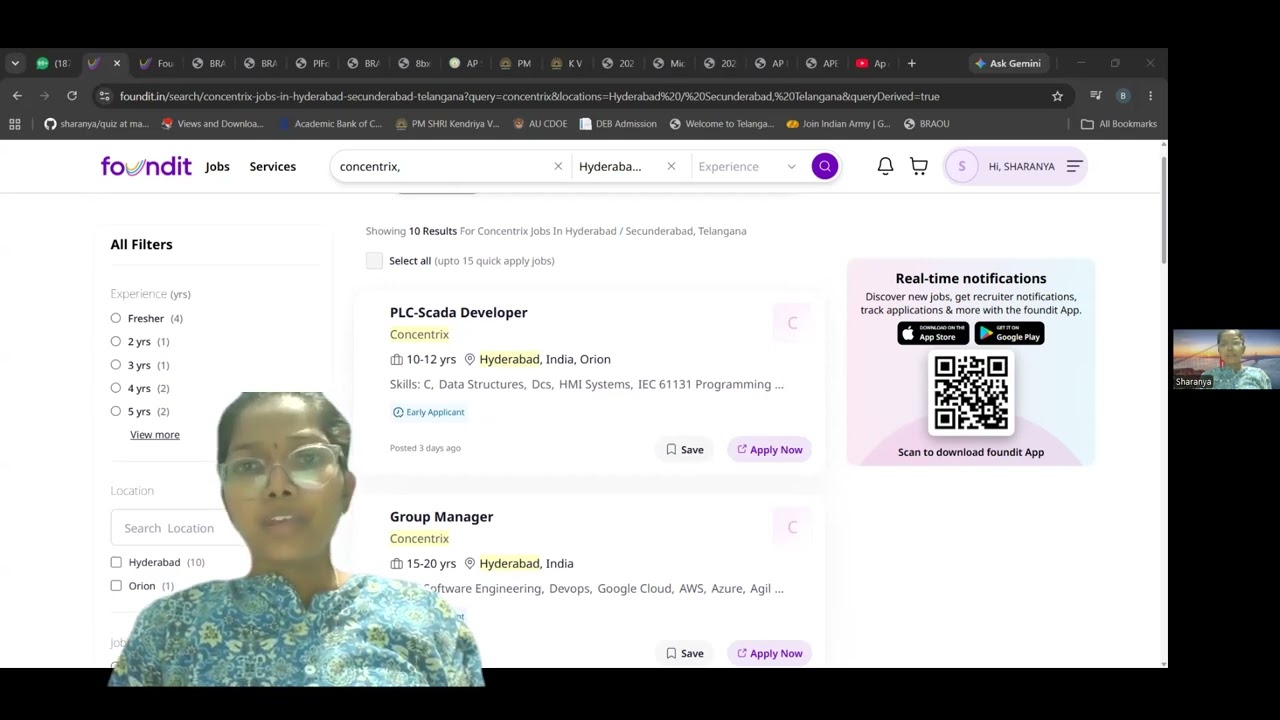1280x720 pixels.
Task: Select the 3 yrs experience radio button
Action: 116,365
